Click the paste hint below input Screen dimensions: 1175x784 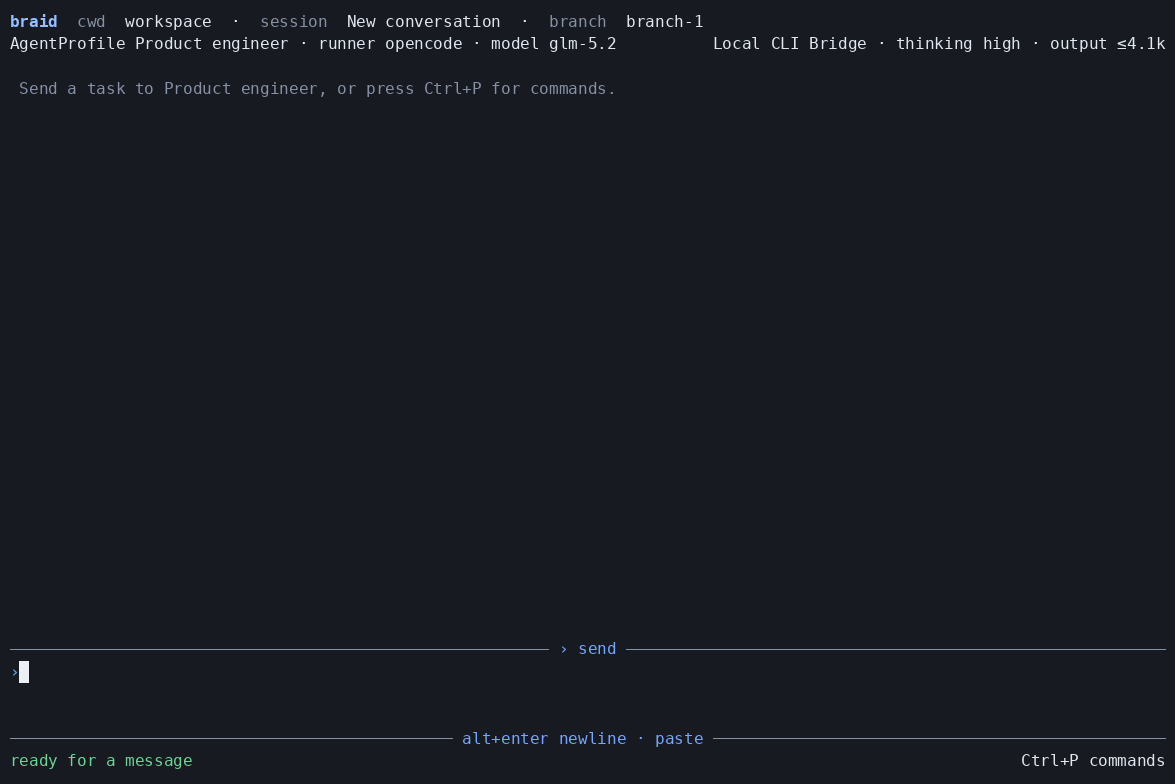pos(679,739)
